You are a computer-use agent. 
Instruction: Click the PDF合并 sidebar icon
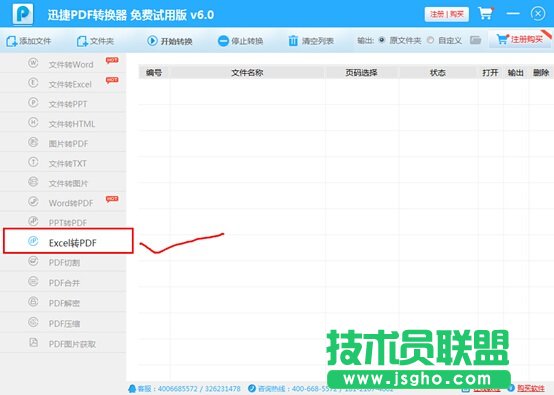click(33, 281)
